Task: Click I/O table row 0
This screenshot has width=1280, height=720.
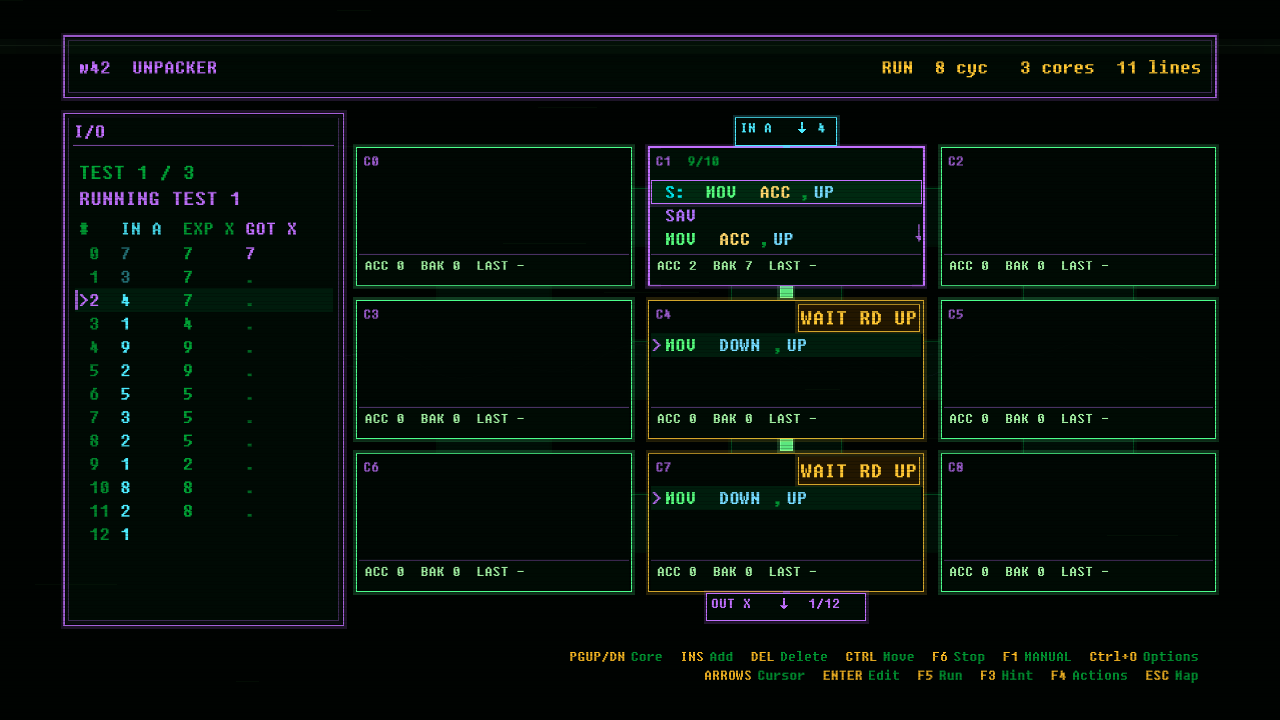Action: pos(204,254)
